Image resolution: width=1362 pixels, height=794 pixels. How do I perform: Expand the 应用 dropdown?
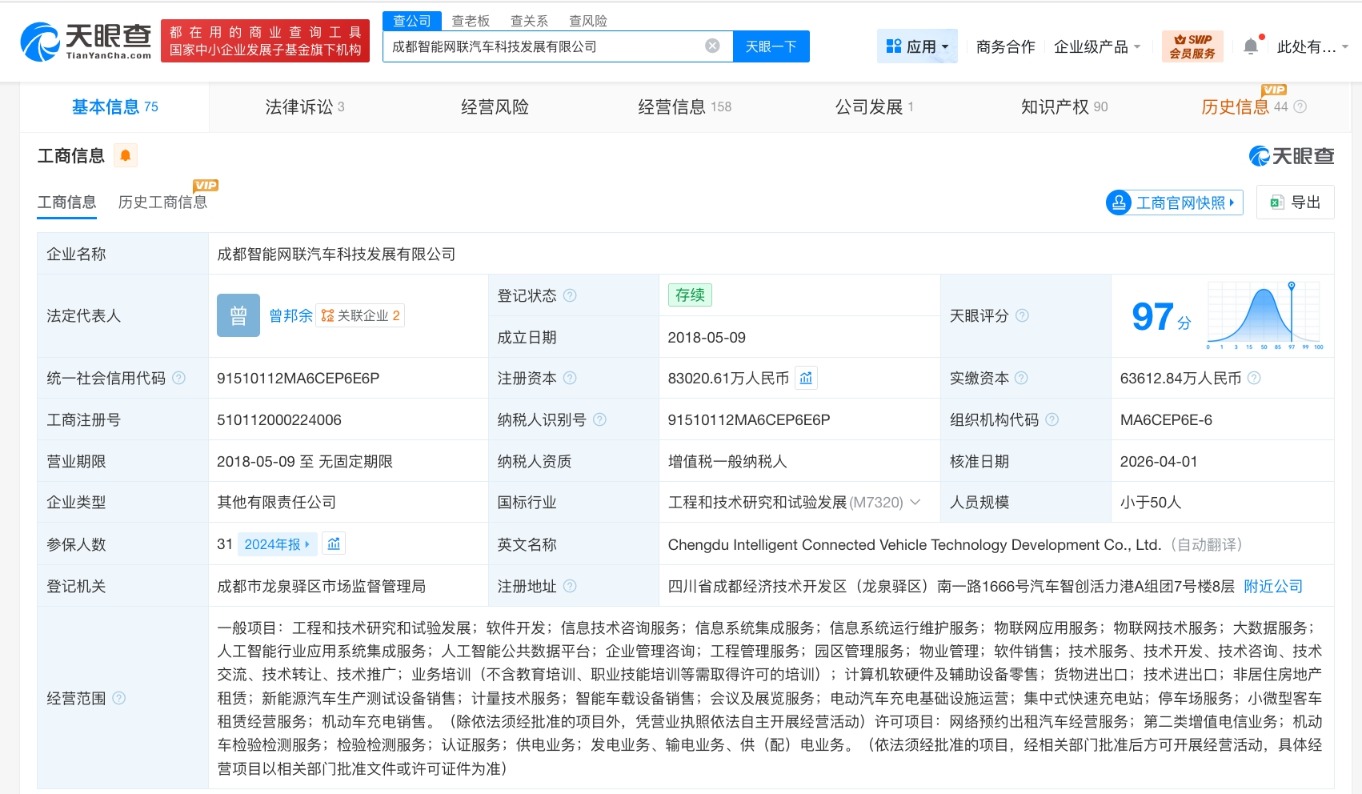(917, 46)
